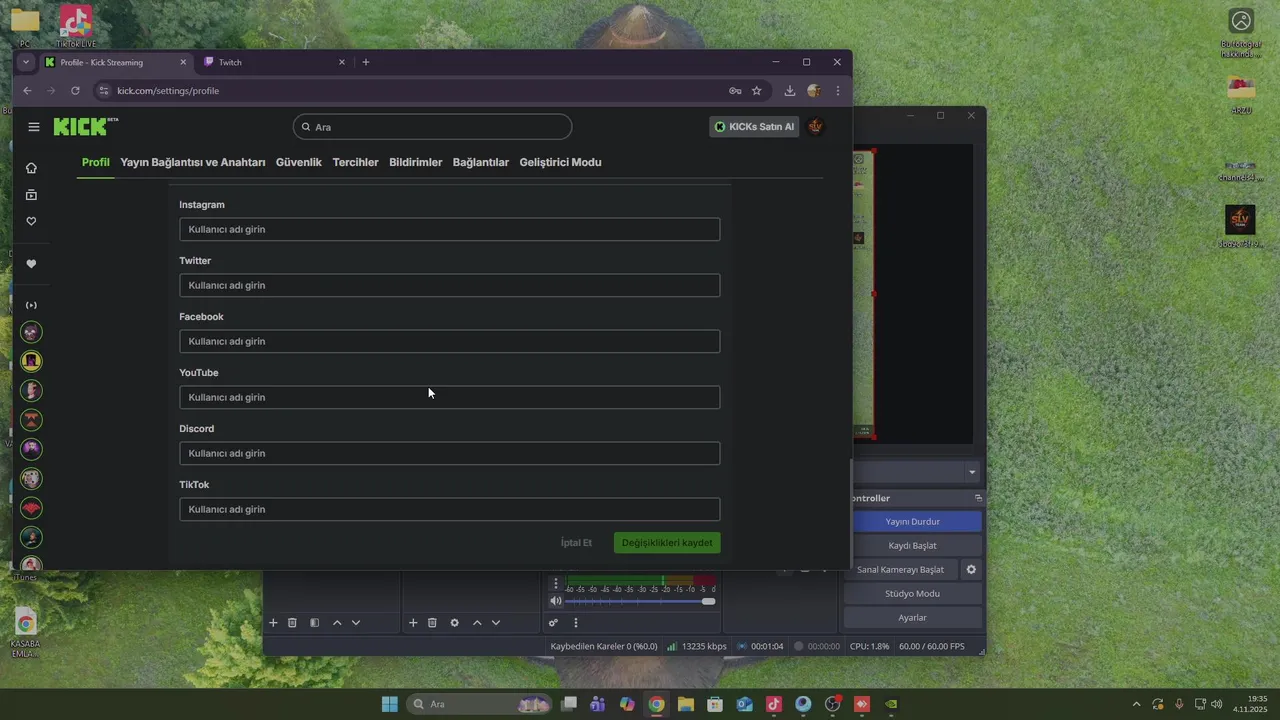Add a source with OBS sources plus icon
Screen dimensions: 1280x720
[x=413, y=623]
